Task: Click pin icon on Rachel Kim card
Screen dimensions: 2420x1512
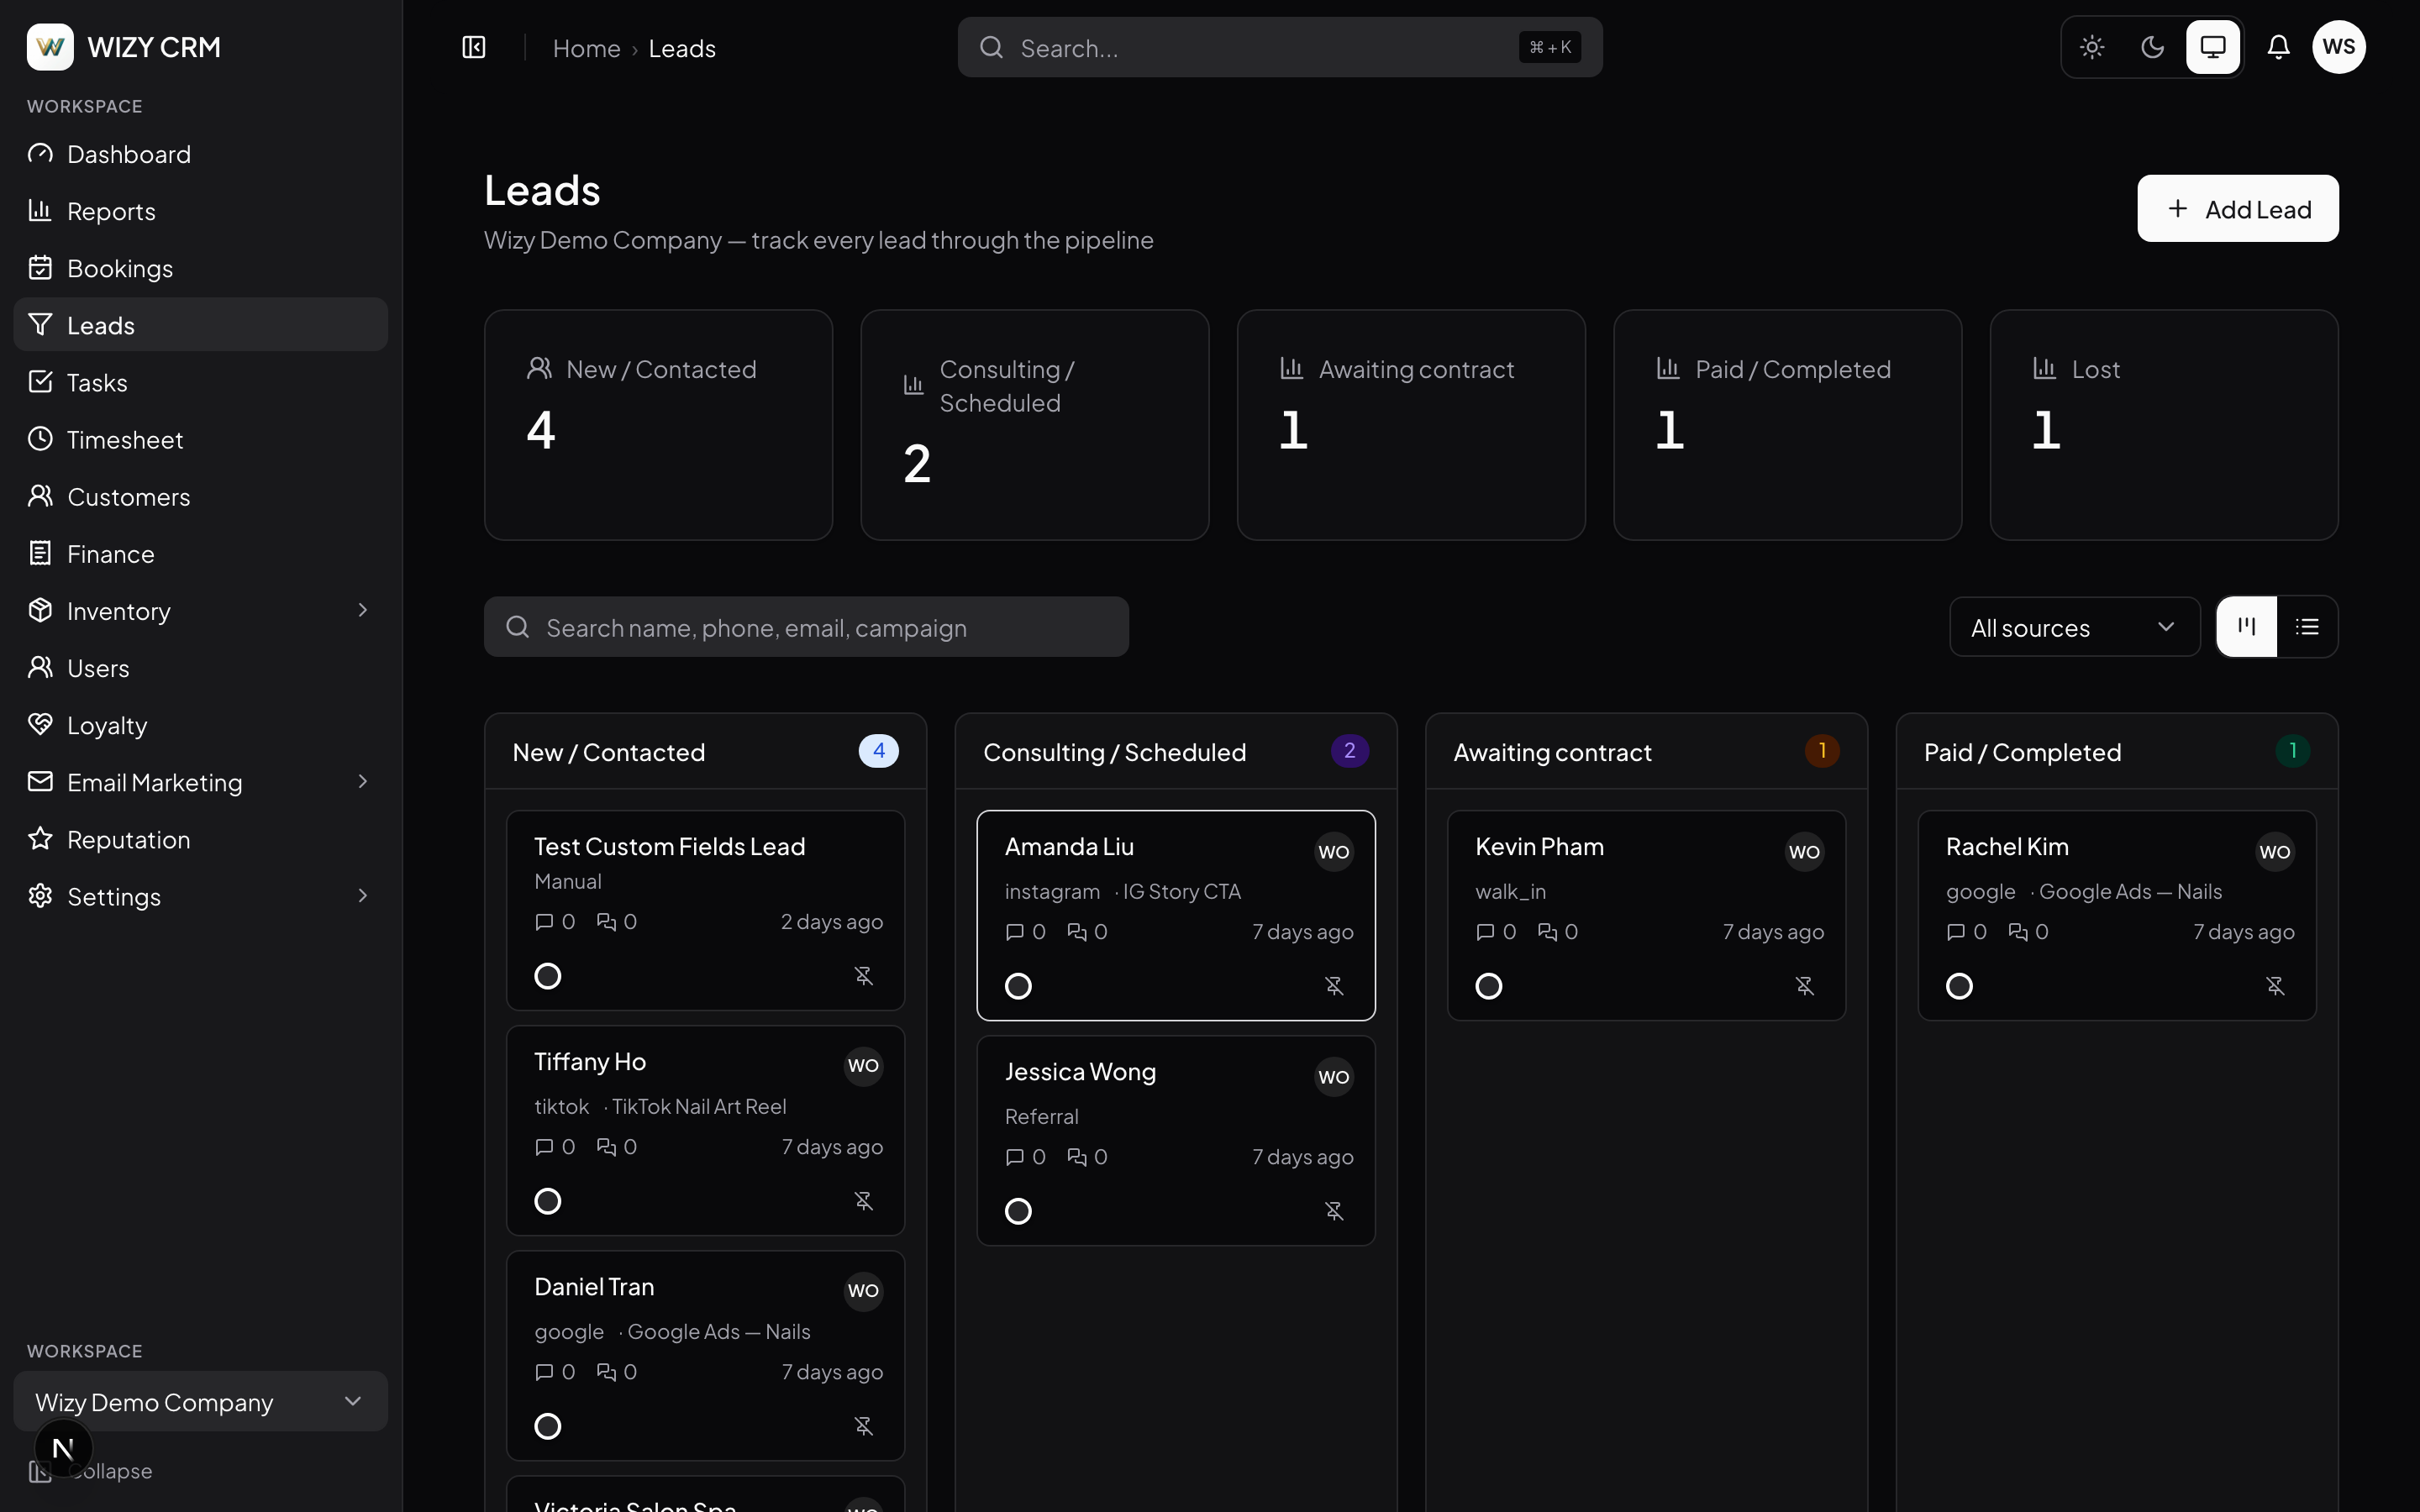Action: click(2275, 986)
